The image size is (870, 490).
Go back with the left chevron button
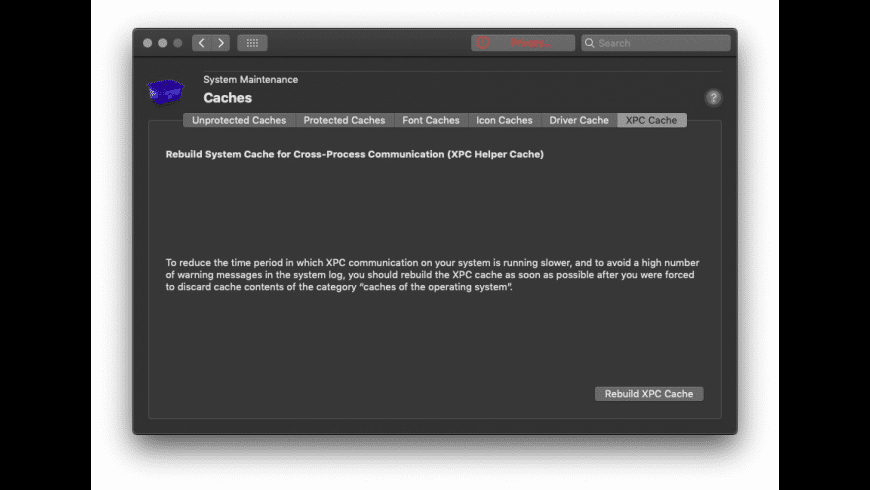(201, 43)
